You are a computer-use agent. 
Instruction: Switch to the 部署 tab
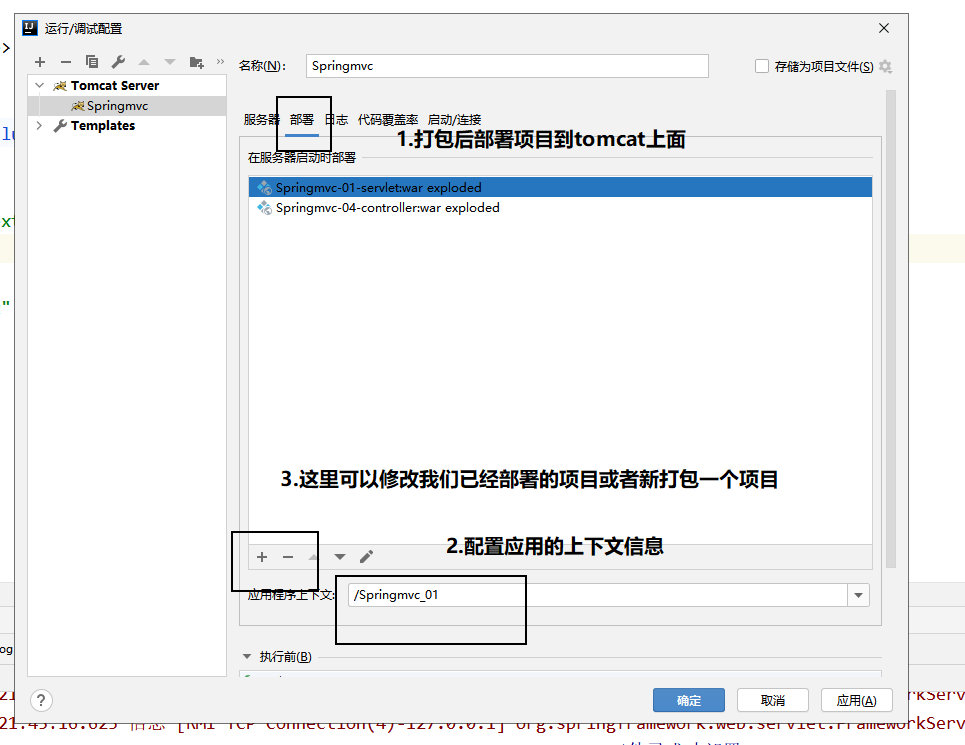tap(302, 119)
